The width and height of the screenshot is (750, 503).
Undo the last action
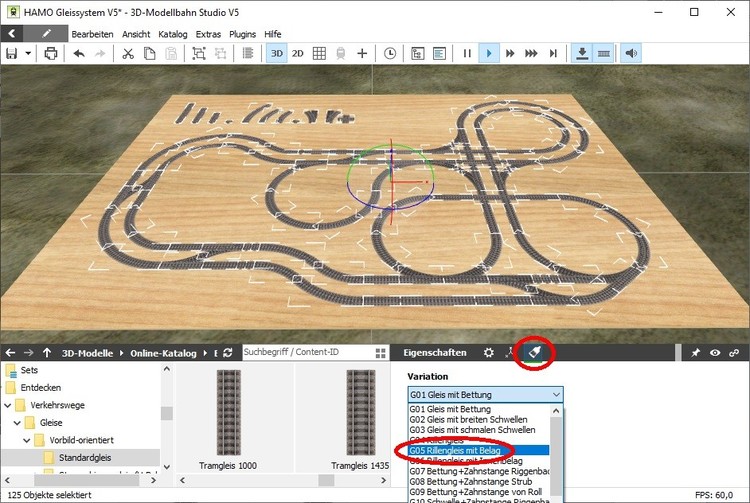point(79,54)
